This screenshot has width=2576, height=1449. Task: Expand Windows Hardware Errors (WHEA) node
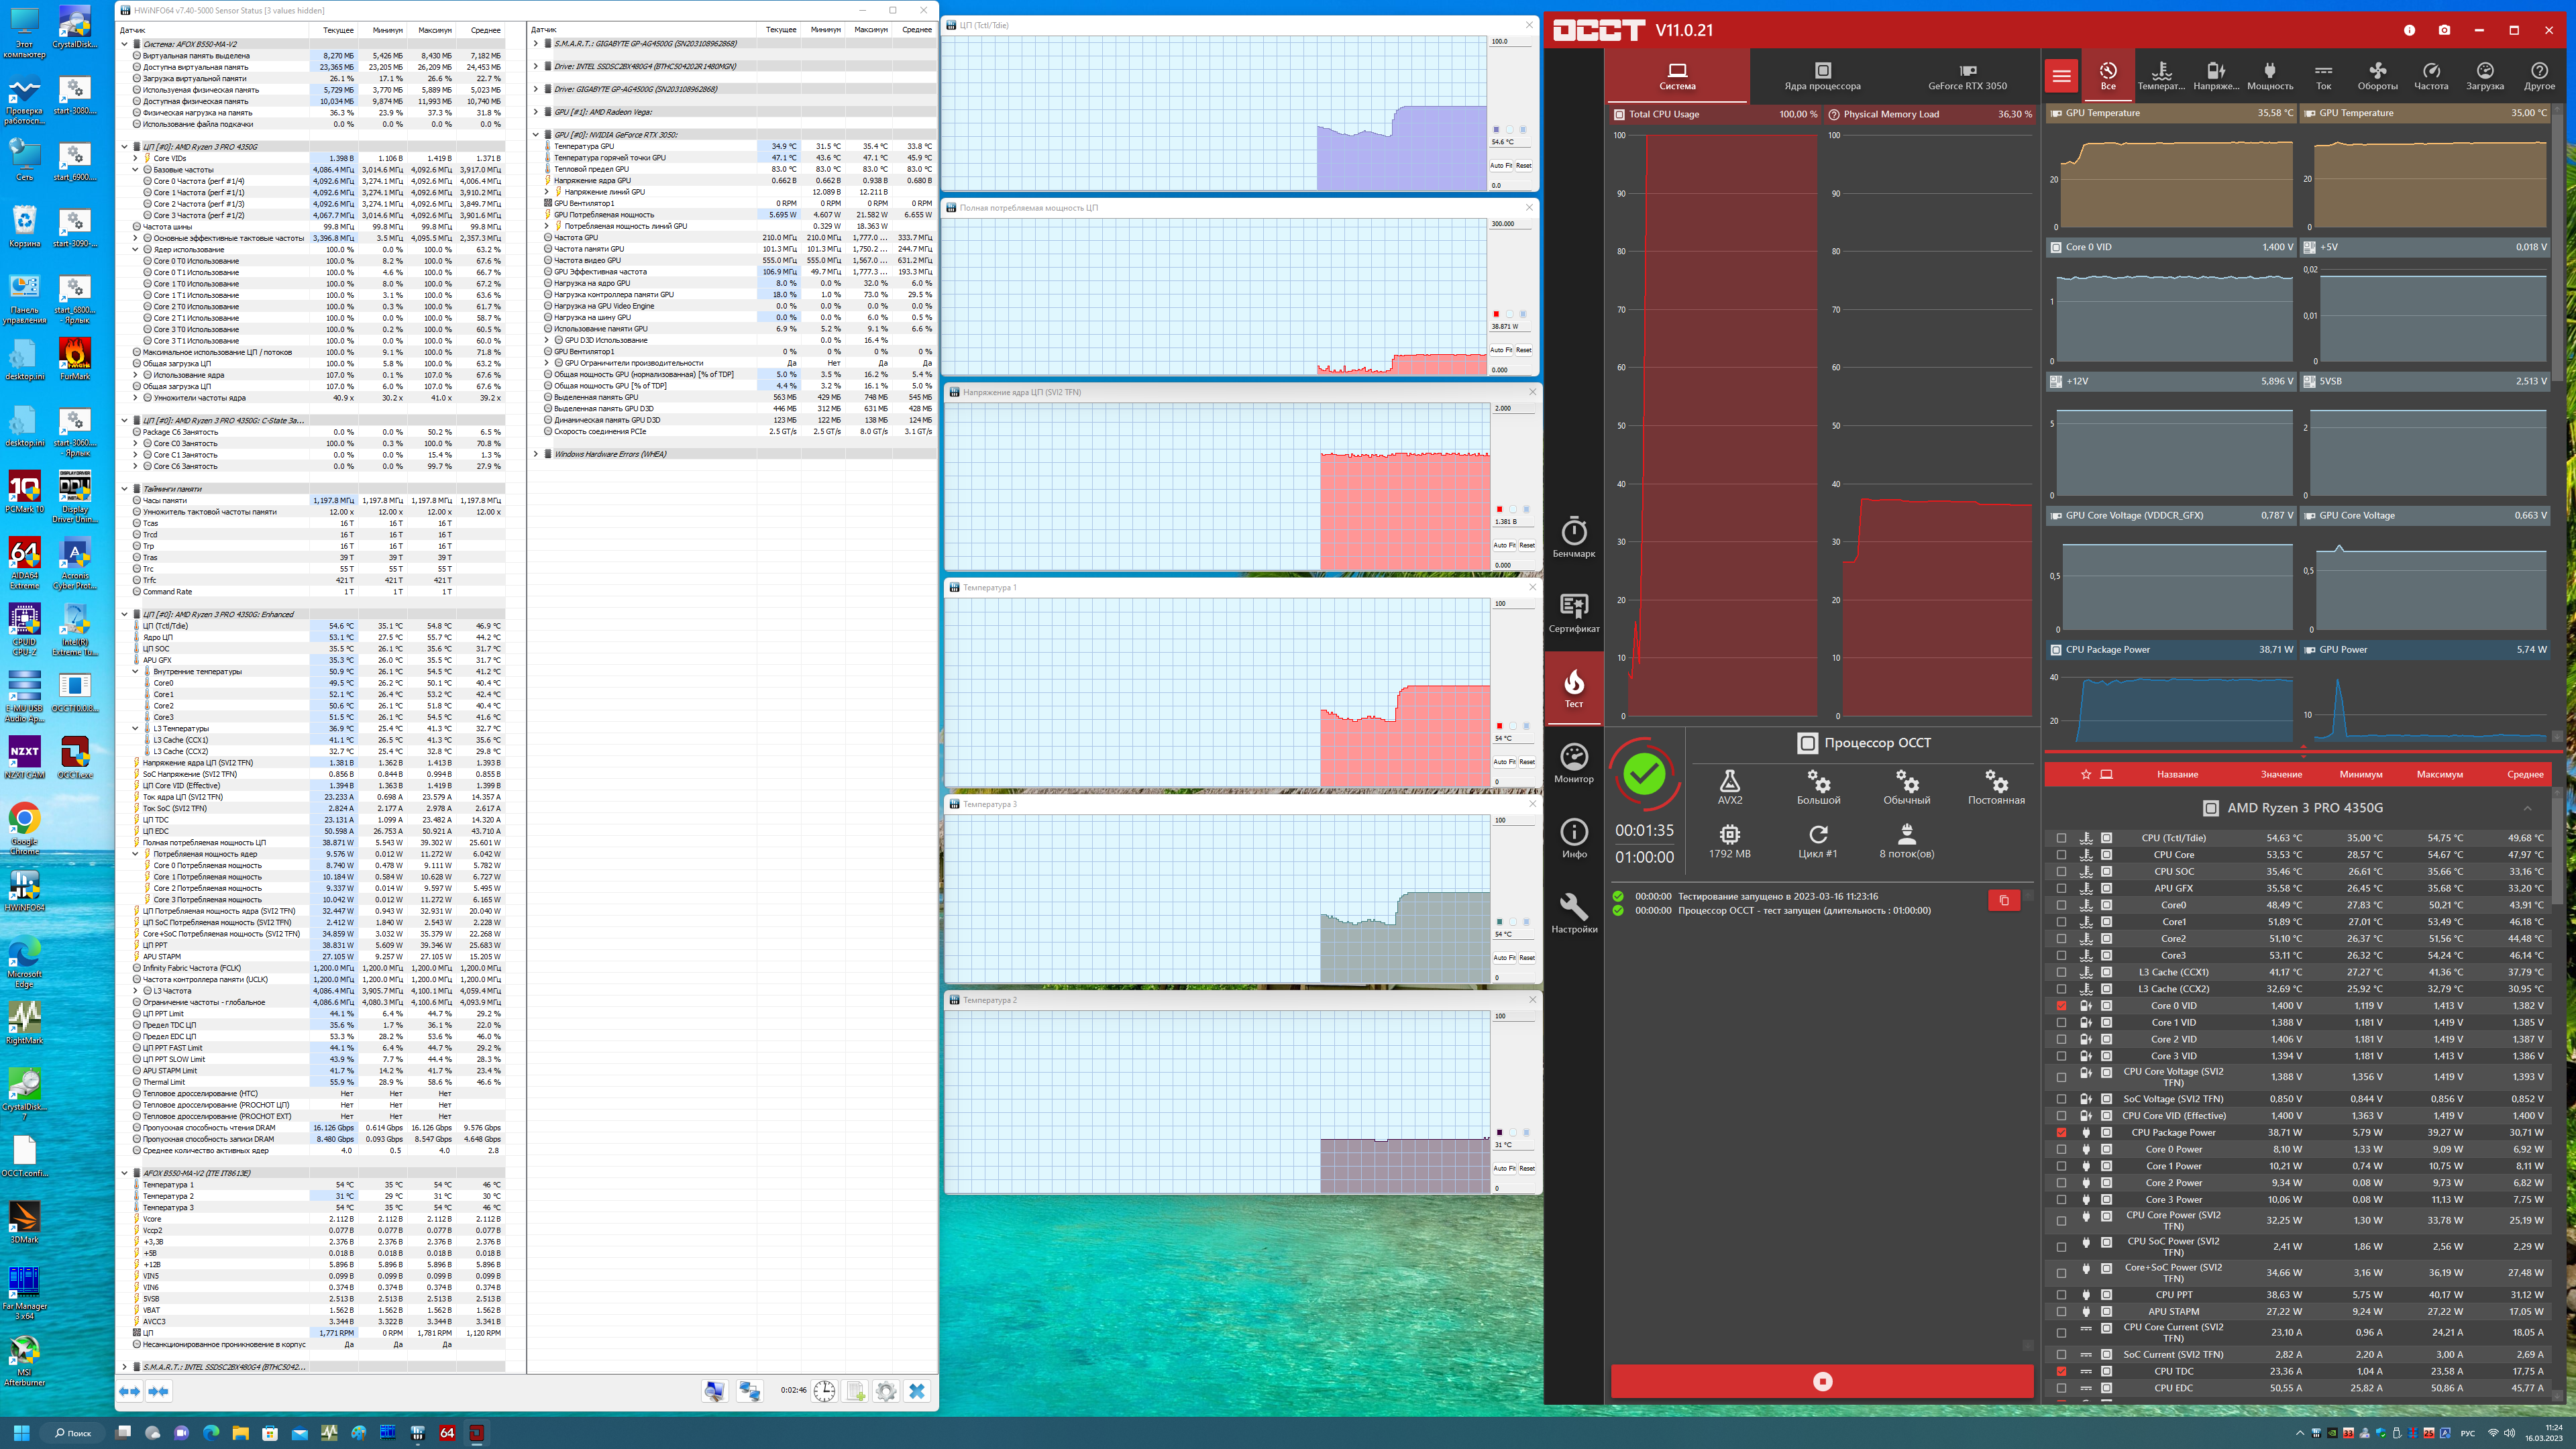[x=536, y=454]
